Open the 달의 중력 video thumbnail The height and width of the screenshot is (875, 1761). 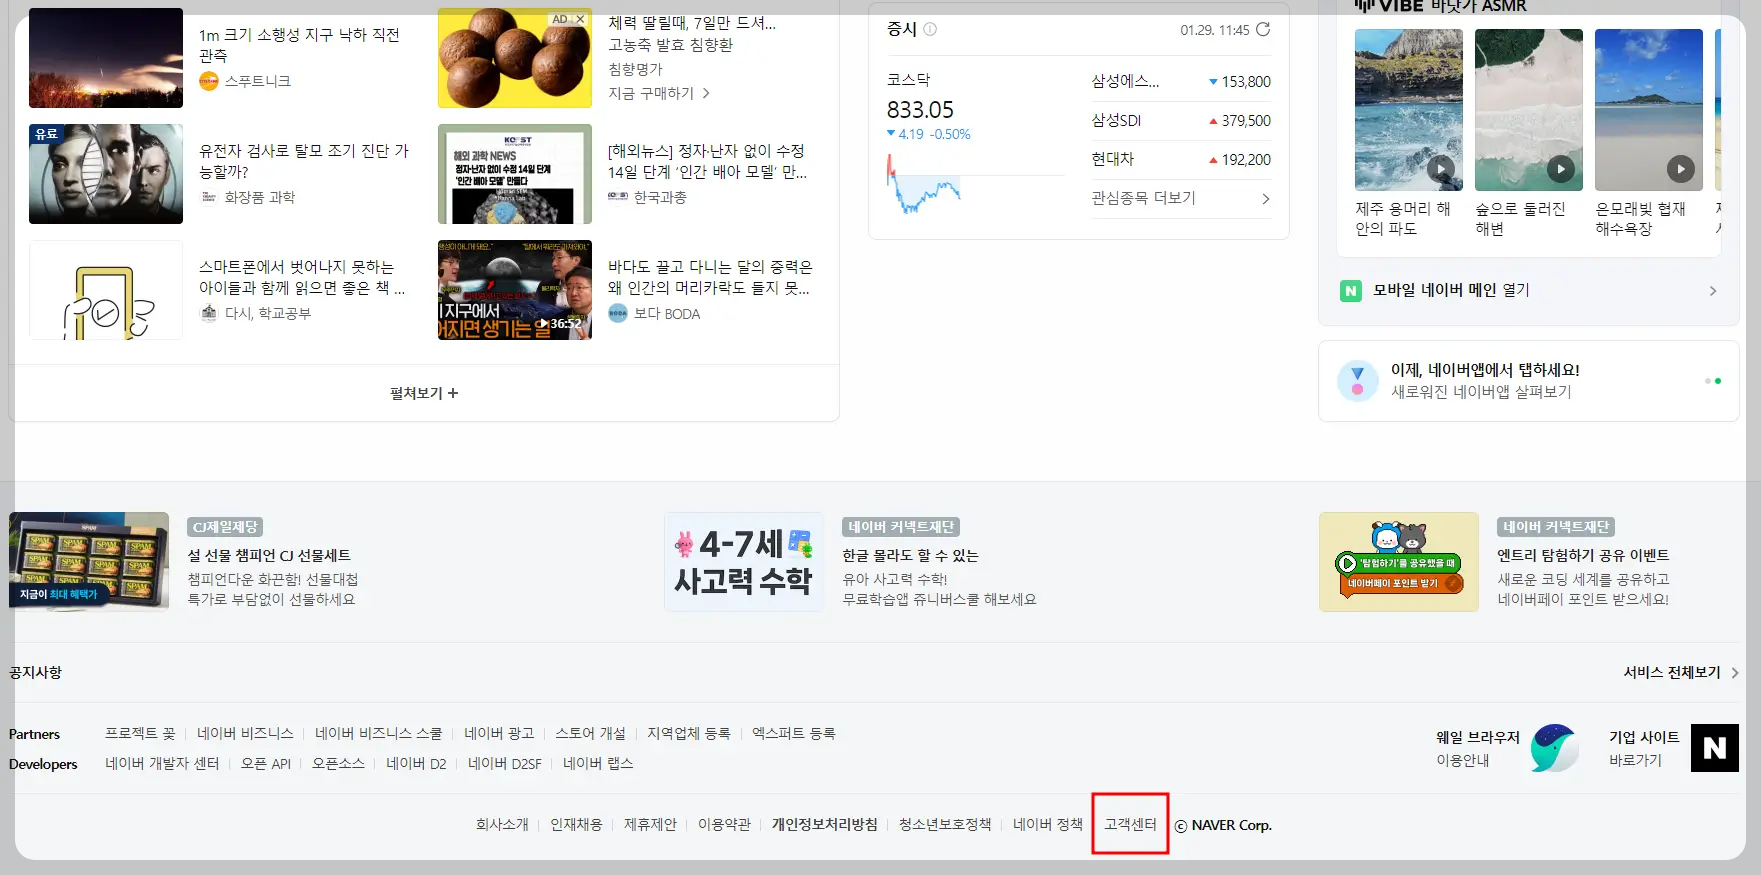[x=515, y=290]
